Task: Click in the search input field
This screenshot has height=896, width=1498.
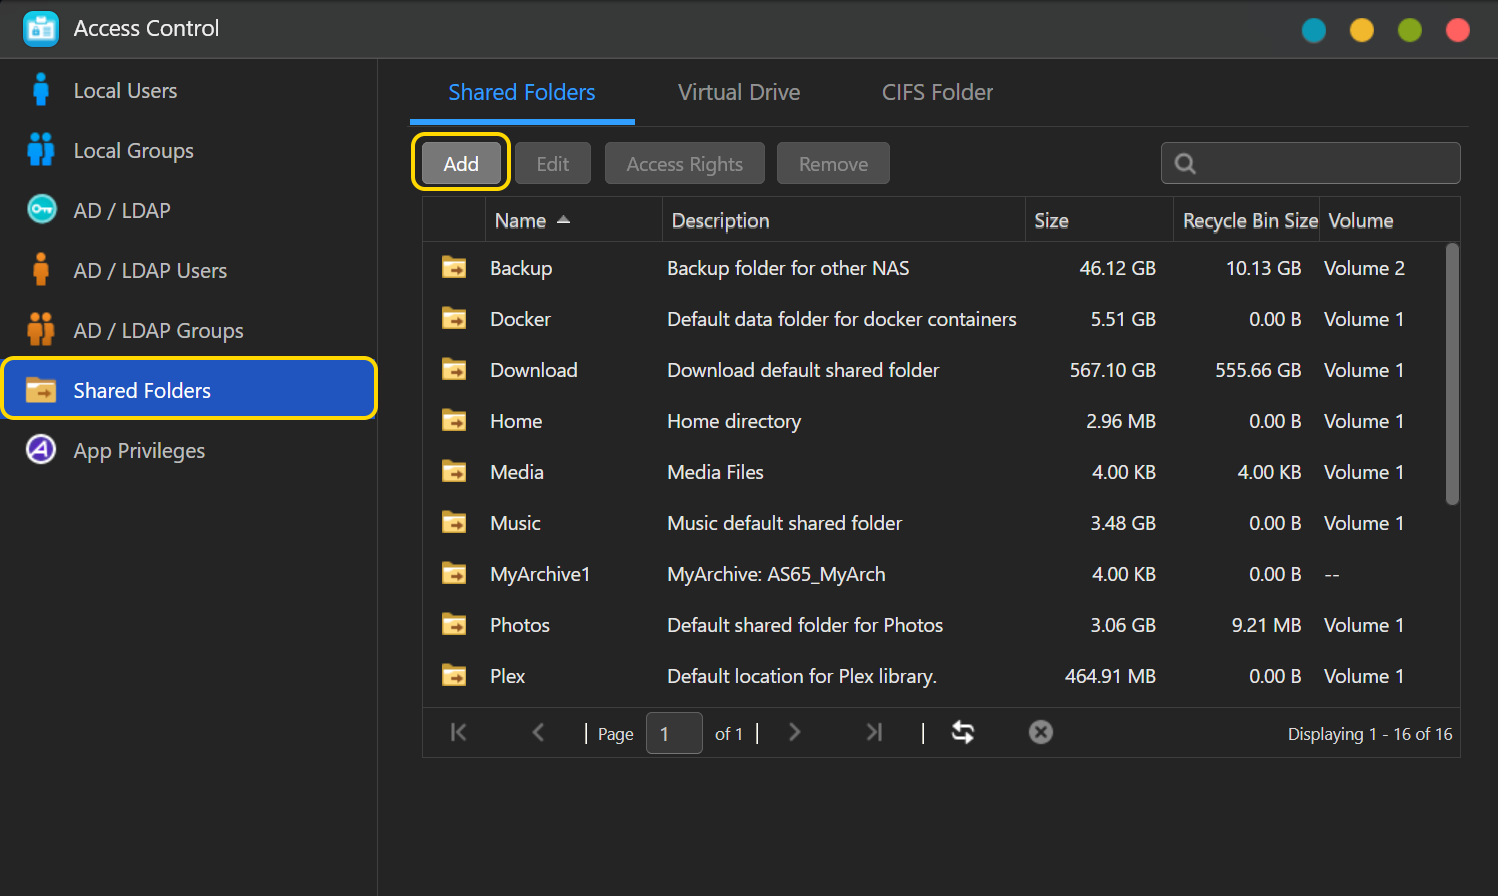Action: 1311,163
